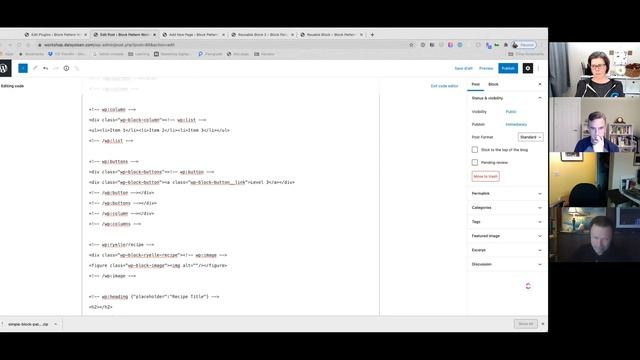Click the Undo arrow in editor toolbar
The image size is (640, 360).
pyautogui.click(x=45, y=68)
